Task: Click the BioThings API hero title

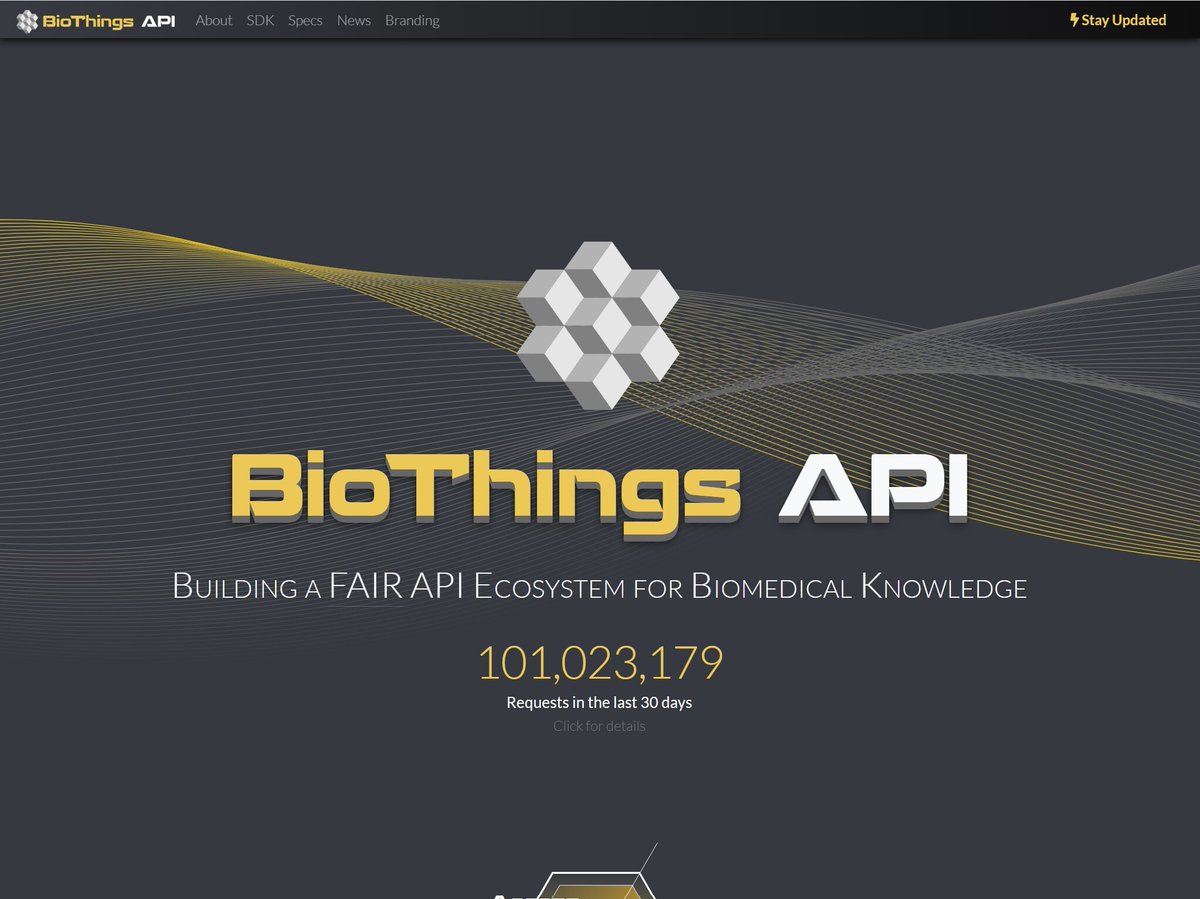Action: tap(600, 493)
